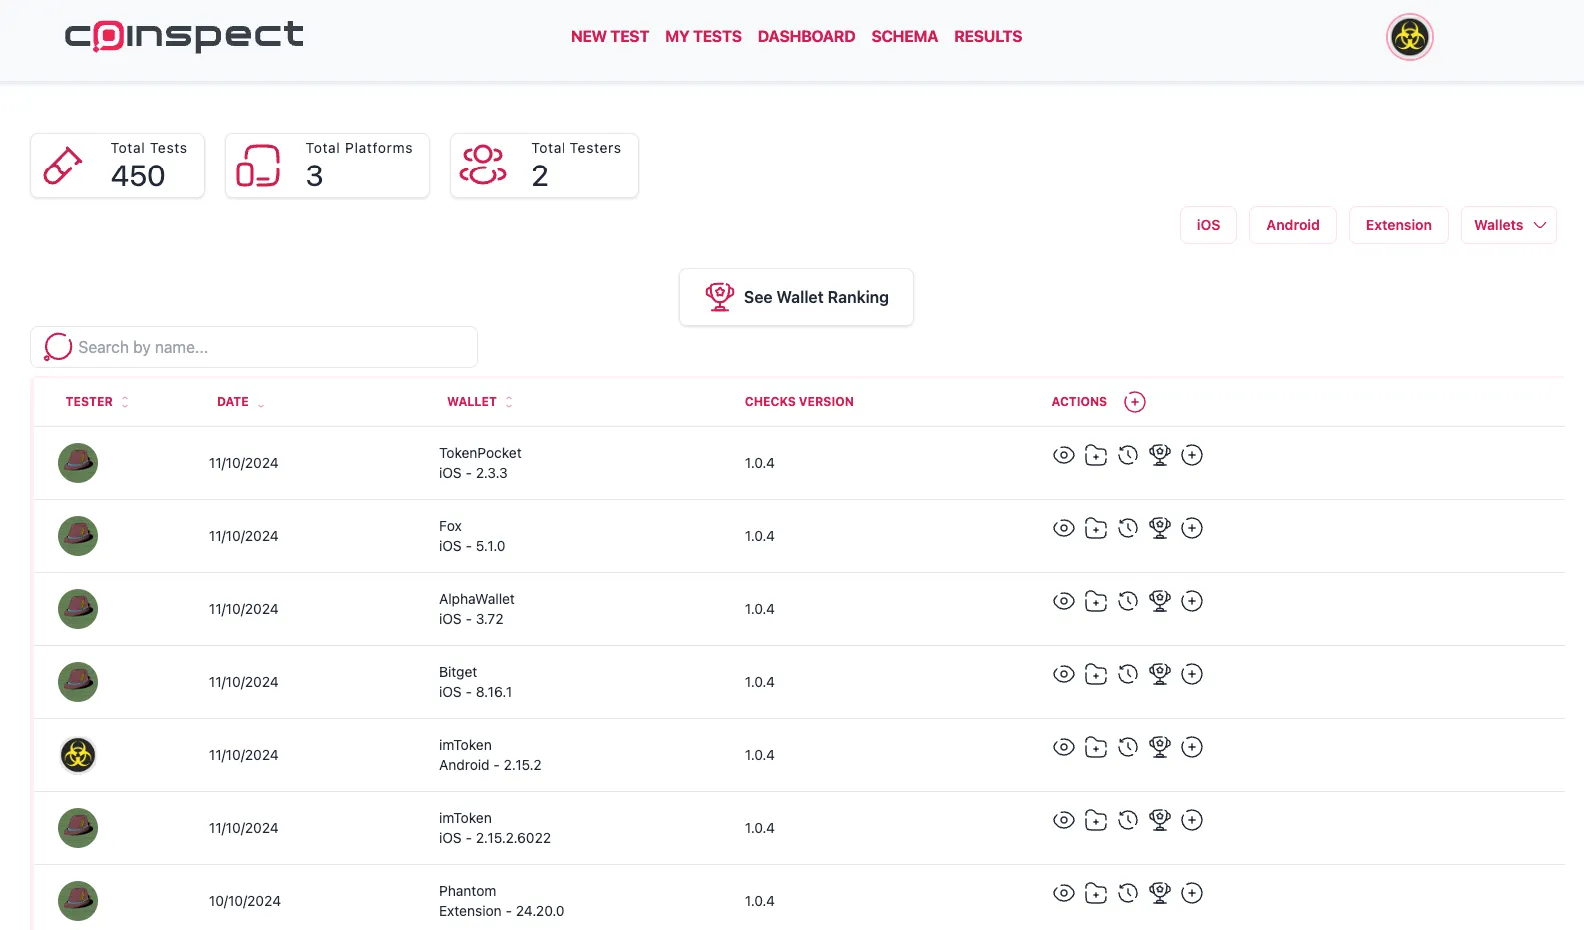
Task: View the imToken Android test with eye icon
Action: click(1064, 747)
